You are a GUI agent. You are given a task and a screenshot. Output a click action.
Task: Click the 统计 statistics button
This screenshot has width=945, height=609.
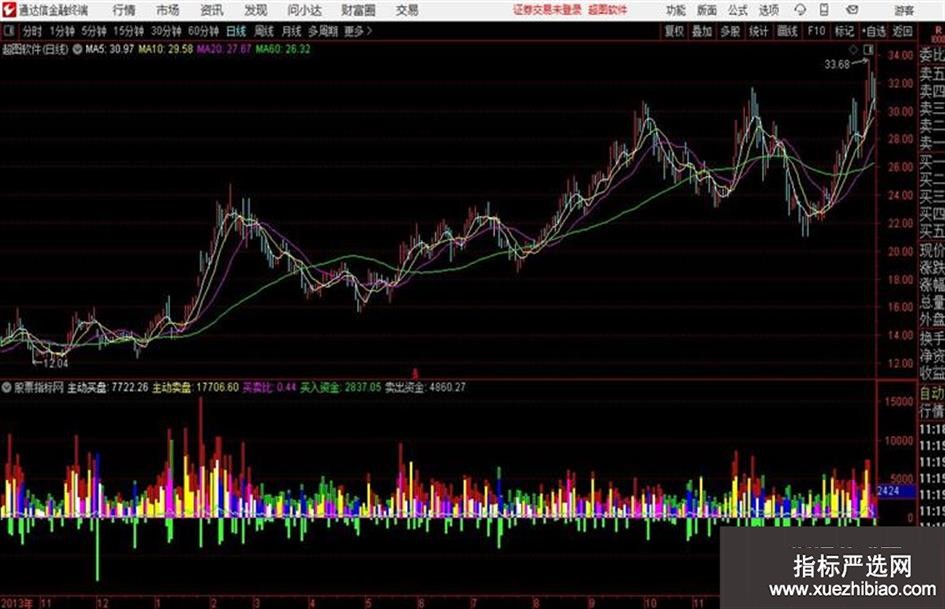759,31
